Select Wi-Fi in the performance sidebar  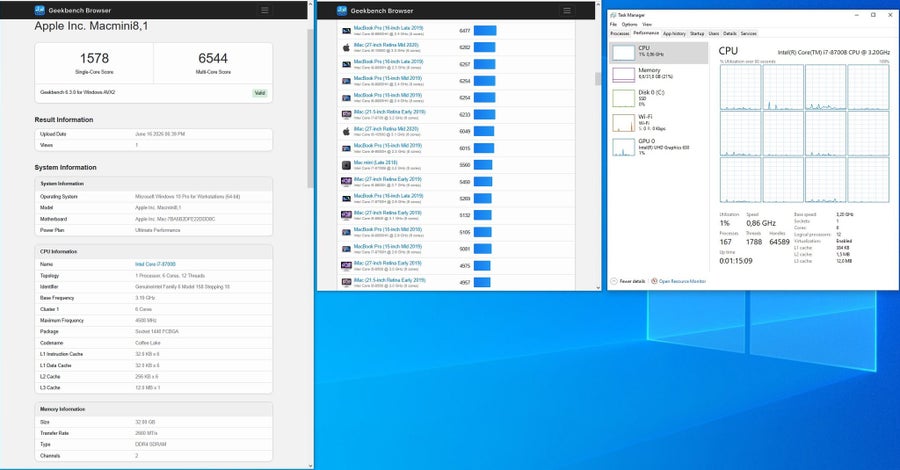658,122
